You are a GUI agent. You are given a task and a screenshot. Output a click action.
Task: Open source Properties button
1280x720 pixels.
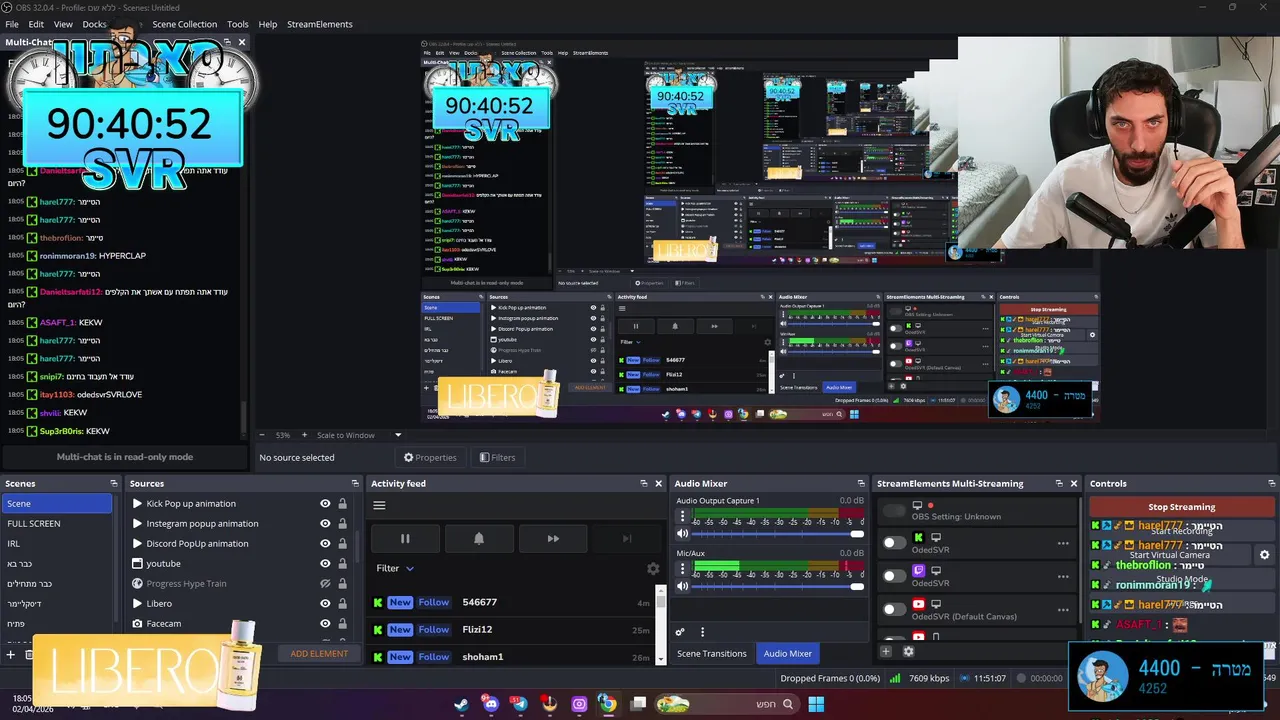point(430,457)
